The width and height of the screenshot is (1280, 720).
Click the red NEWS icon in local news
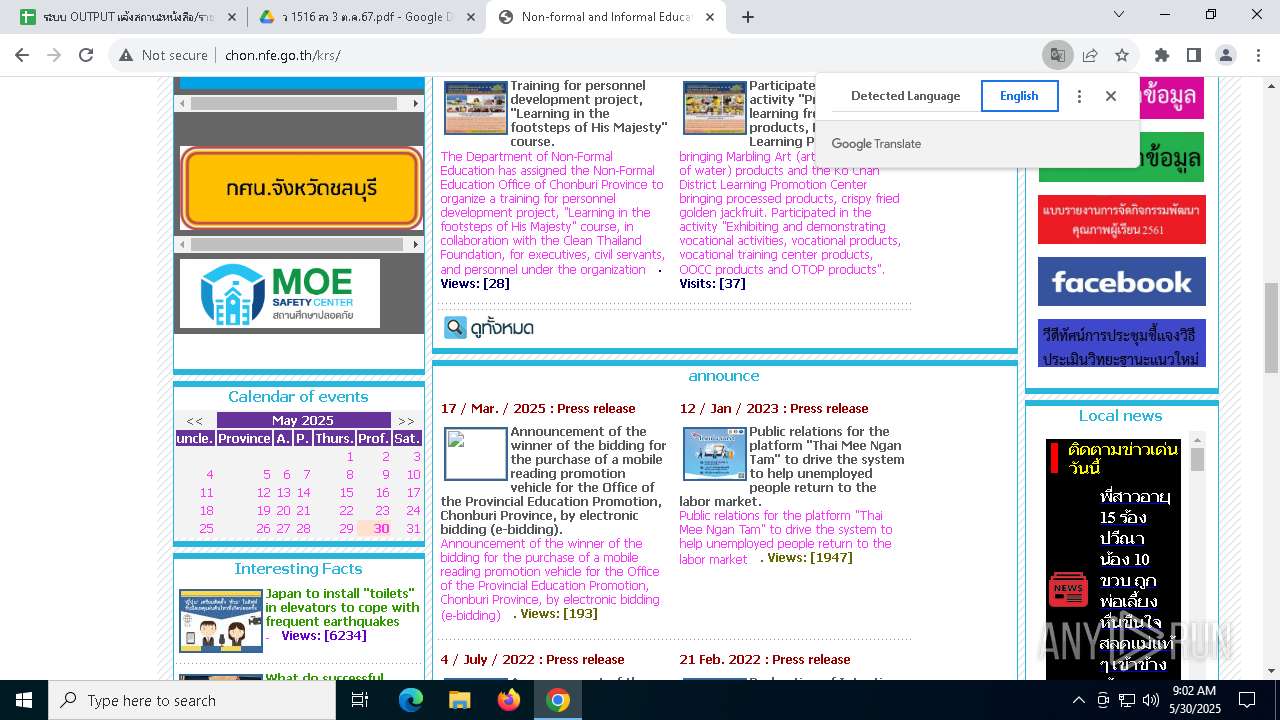coord(1068,589)
